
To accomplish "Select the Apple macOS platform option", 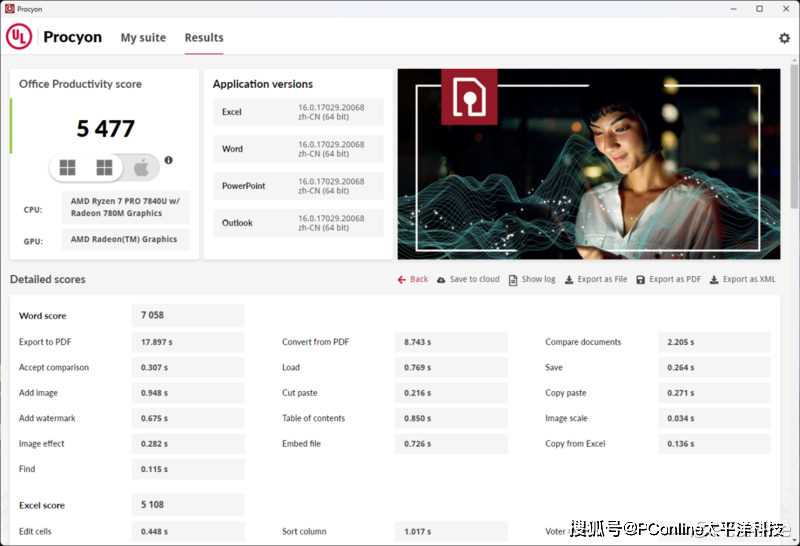I will click(x=141, y=168).
